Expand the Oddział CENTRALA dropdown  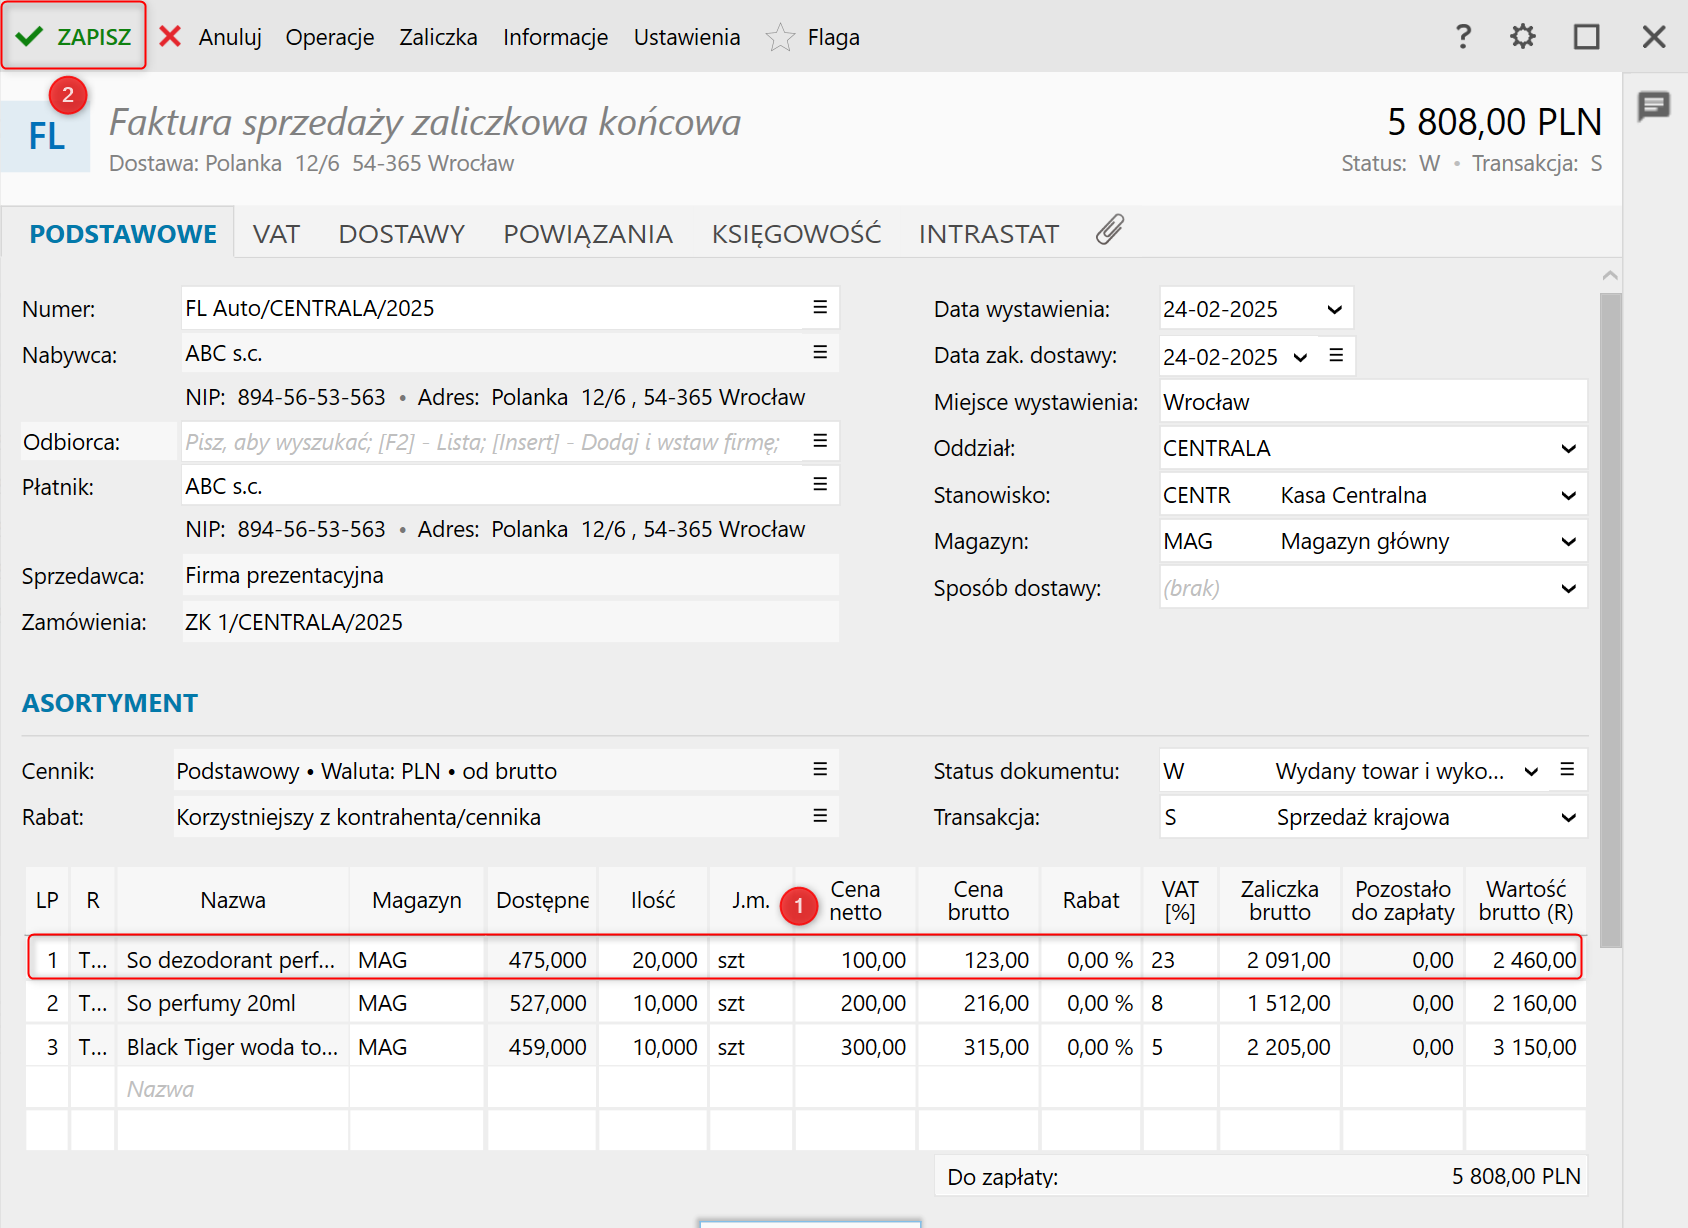pyautogui.click(x=1568, y=449)
